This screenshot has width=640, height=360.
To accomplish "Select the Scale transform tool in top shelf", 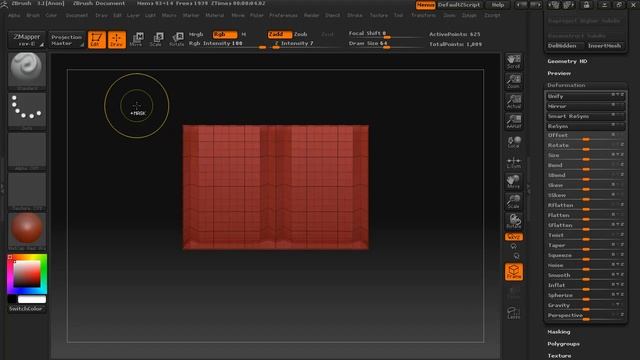I will pos(156,40).
